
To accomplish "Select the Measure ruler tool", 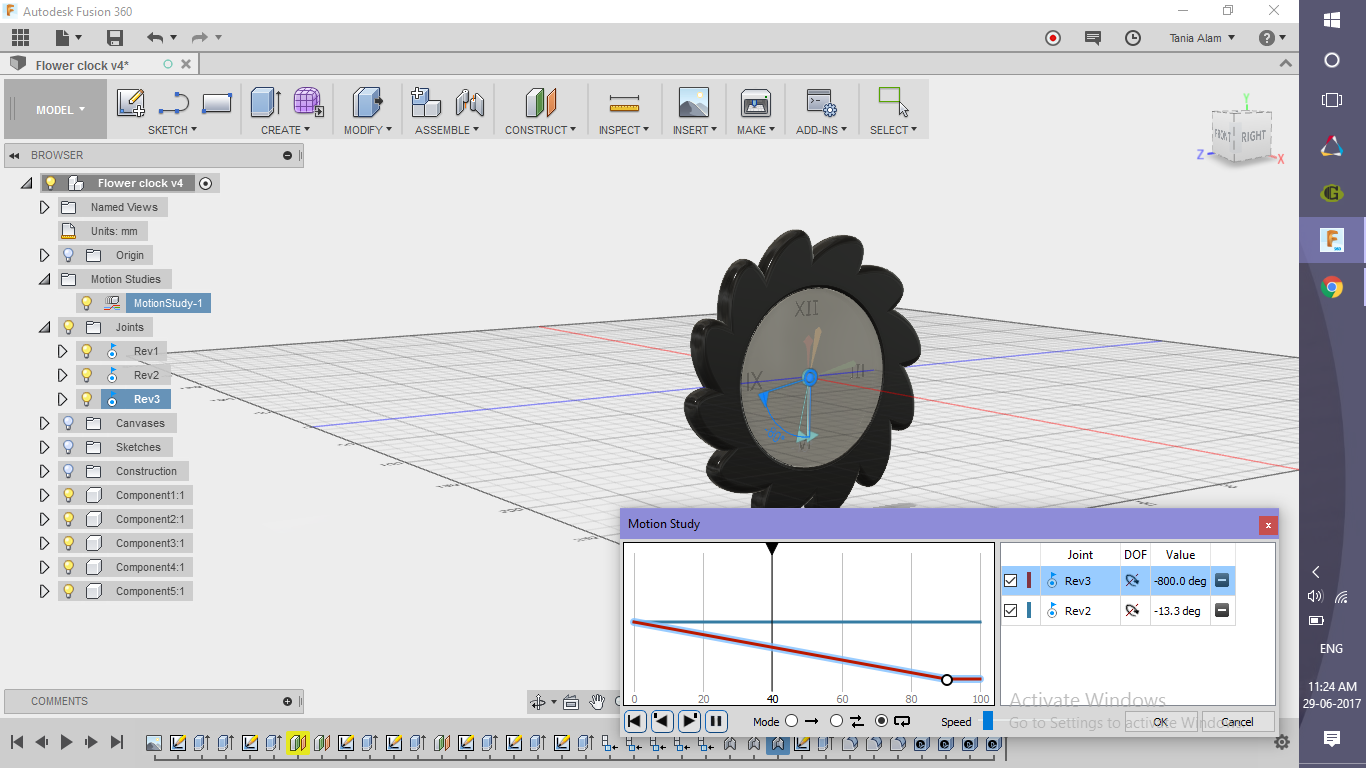I will (x=624, y=103).
